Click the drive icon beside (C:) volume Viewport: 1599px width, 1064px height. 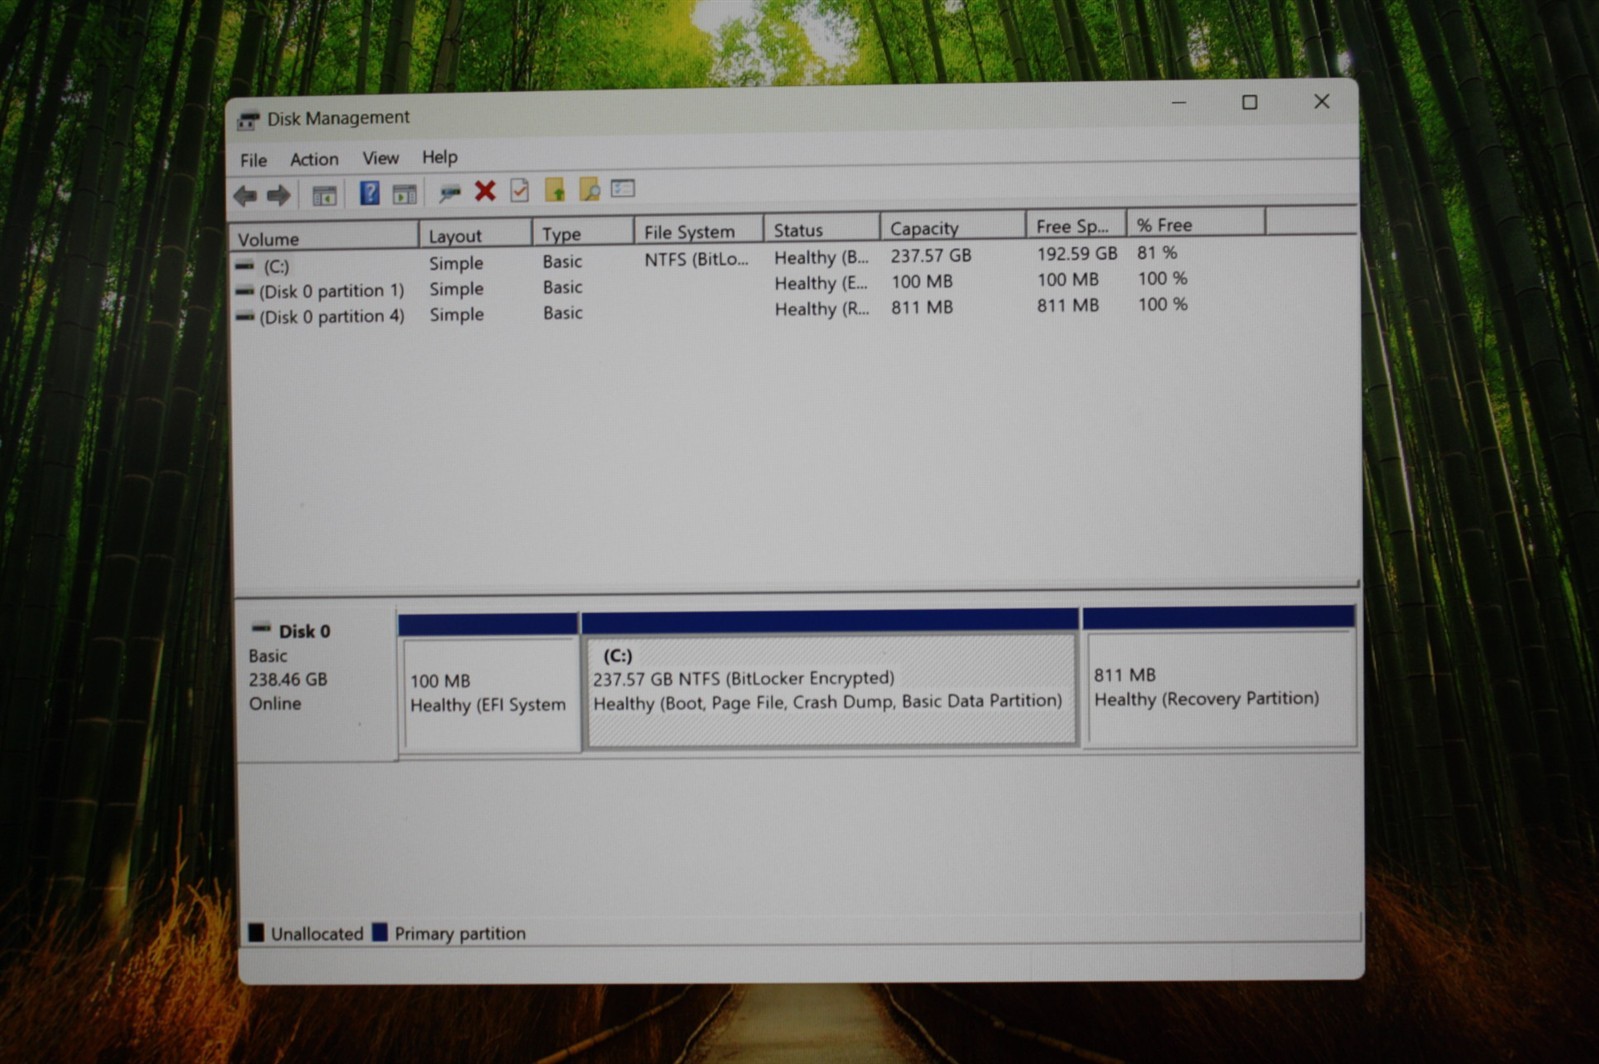(x=245, y=266)
